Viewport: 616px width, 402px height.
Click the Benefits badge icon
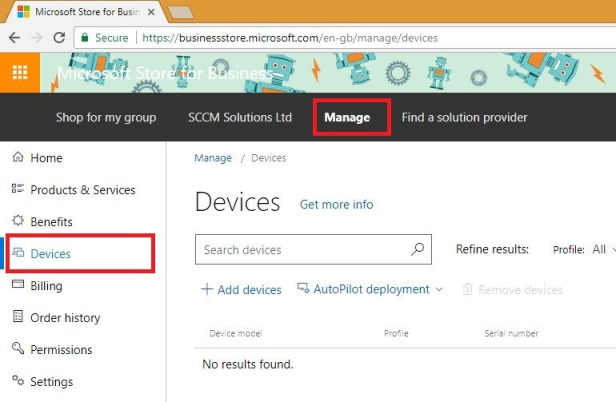tap(17, 222)
